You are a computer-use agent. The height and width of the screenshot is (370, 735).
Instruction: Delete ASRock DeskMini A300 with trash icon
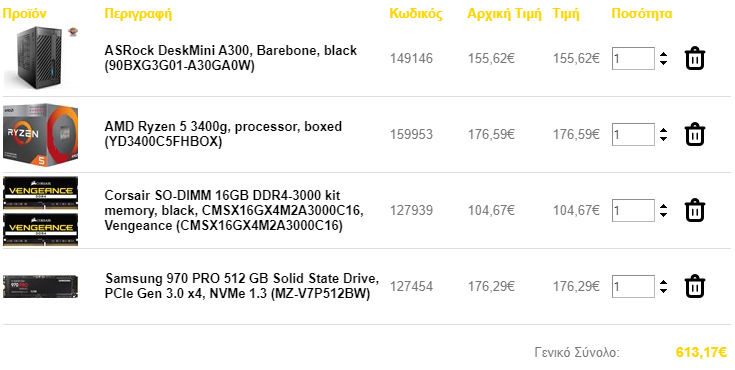click(x=695, y=59)
